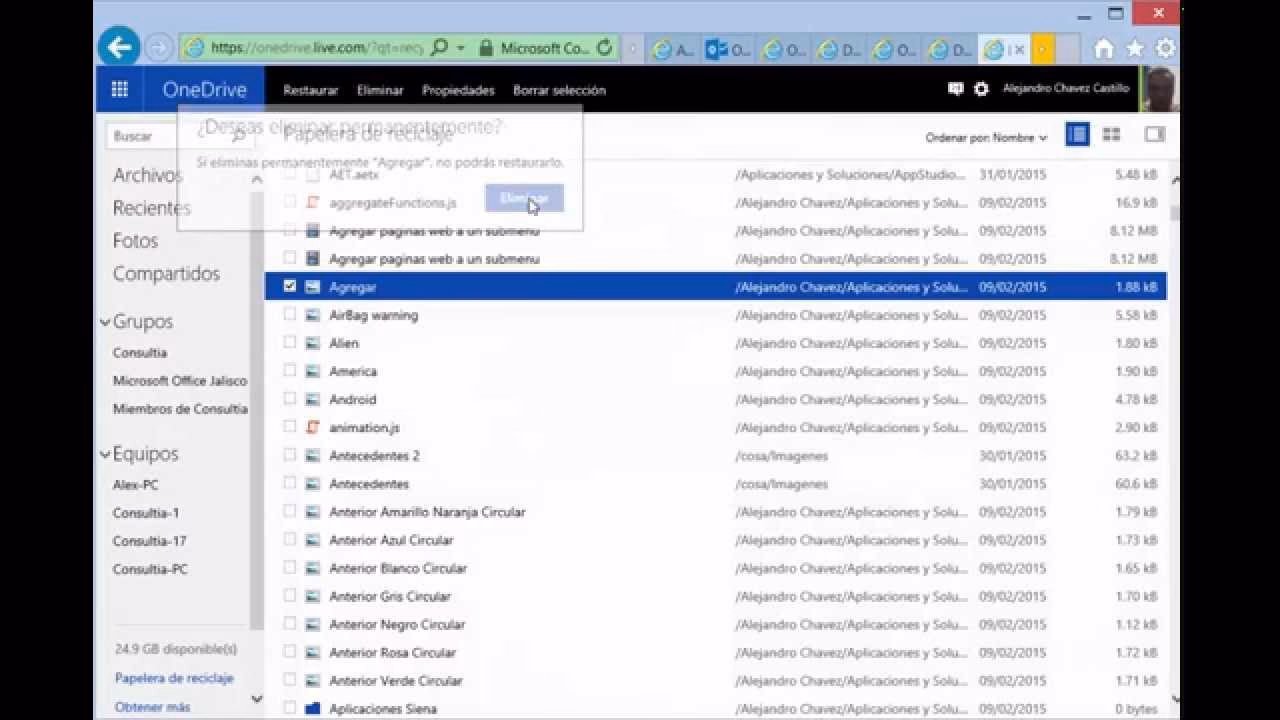
Task: Switch to list view layout
Action: point(1077,135)
